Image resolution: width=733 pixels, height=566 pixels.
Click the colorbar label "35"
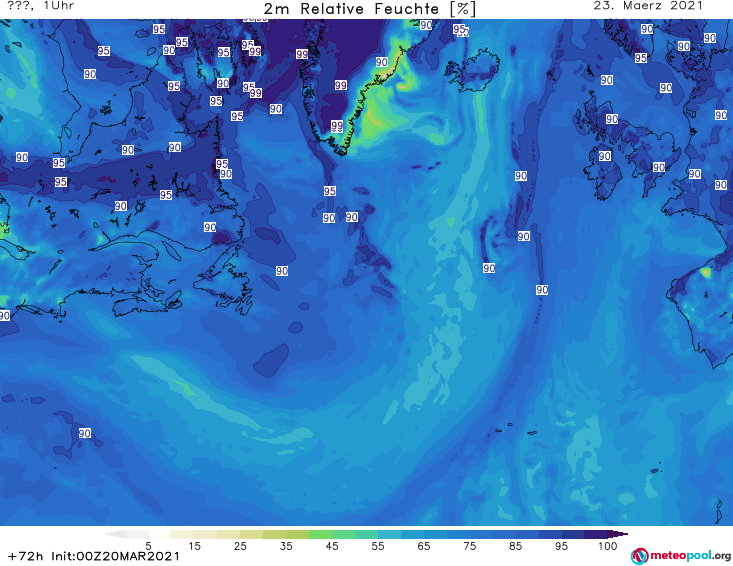(x=286, y=545)
